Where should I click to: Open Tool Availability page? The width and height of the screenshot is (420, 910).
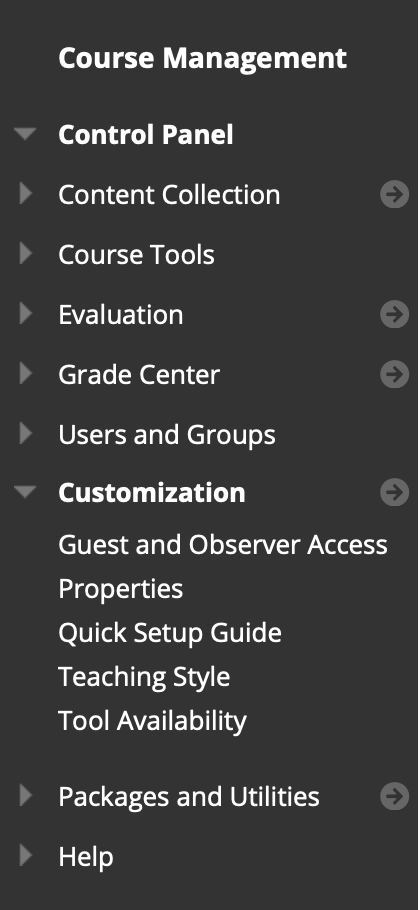[x=153, y=721]
